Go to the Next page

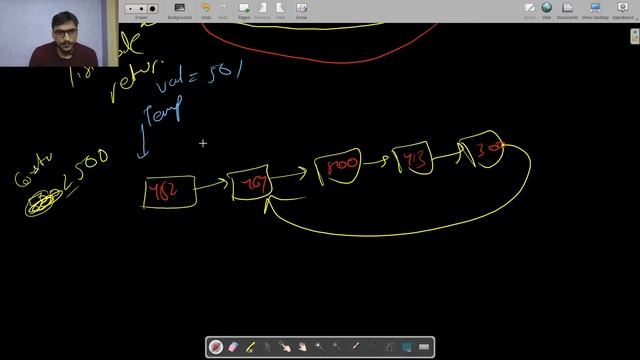[280, 11]
